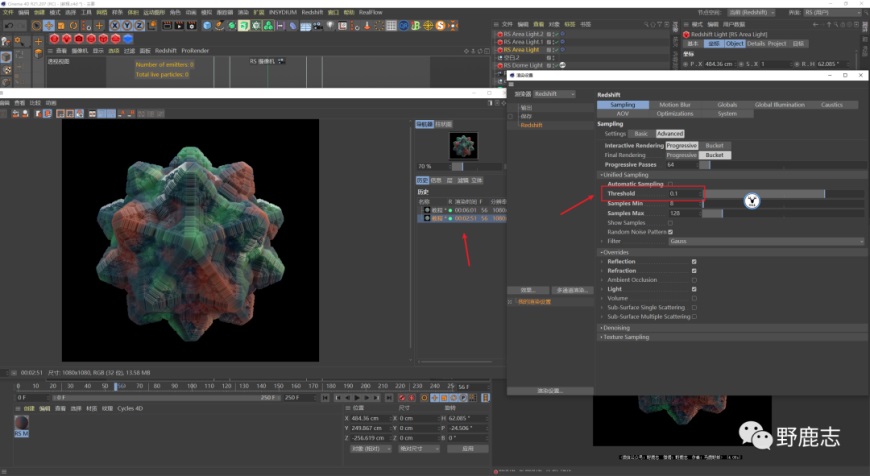The width and height of the screenshot is (870, 476).
Task: Click the Play forward timeline button
Action: 357,398
